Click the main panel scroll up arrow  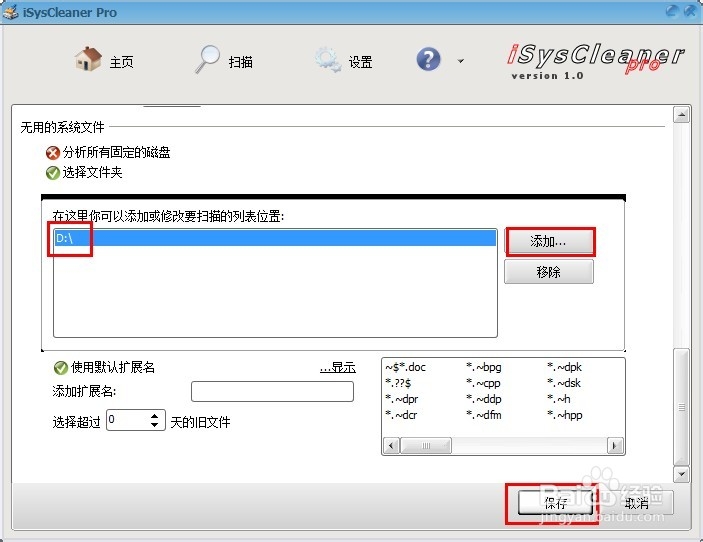pyautogui.click(x=681, y=115)
